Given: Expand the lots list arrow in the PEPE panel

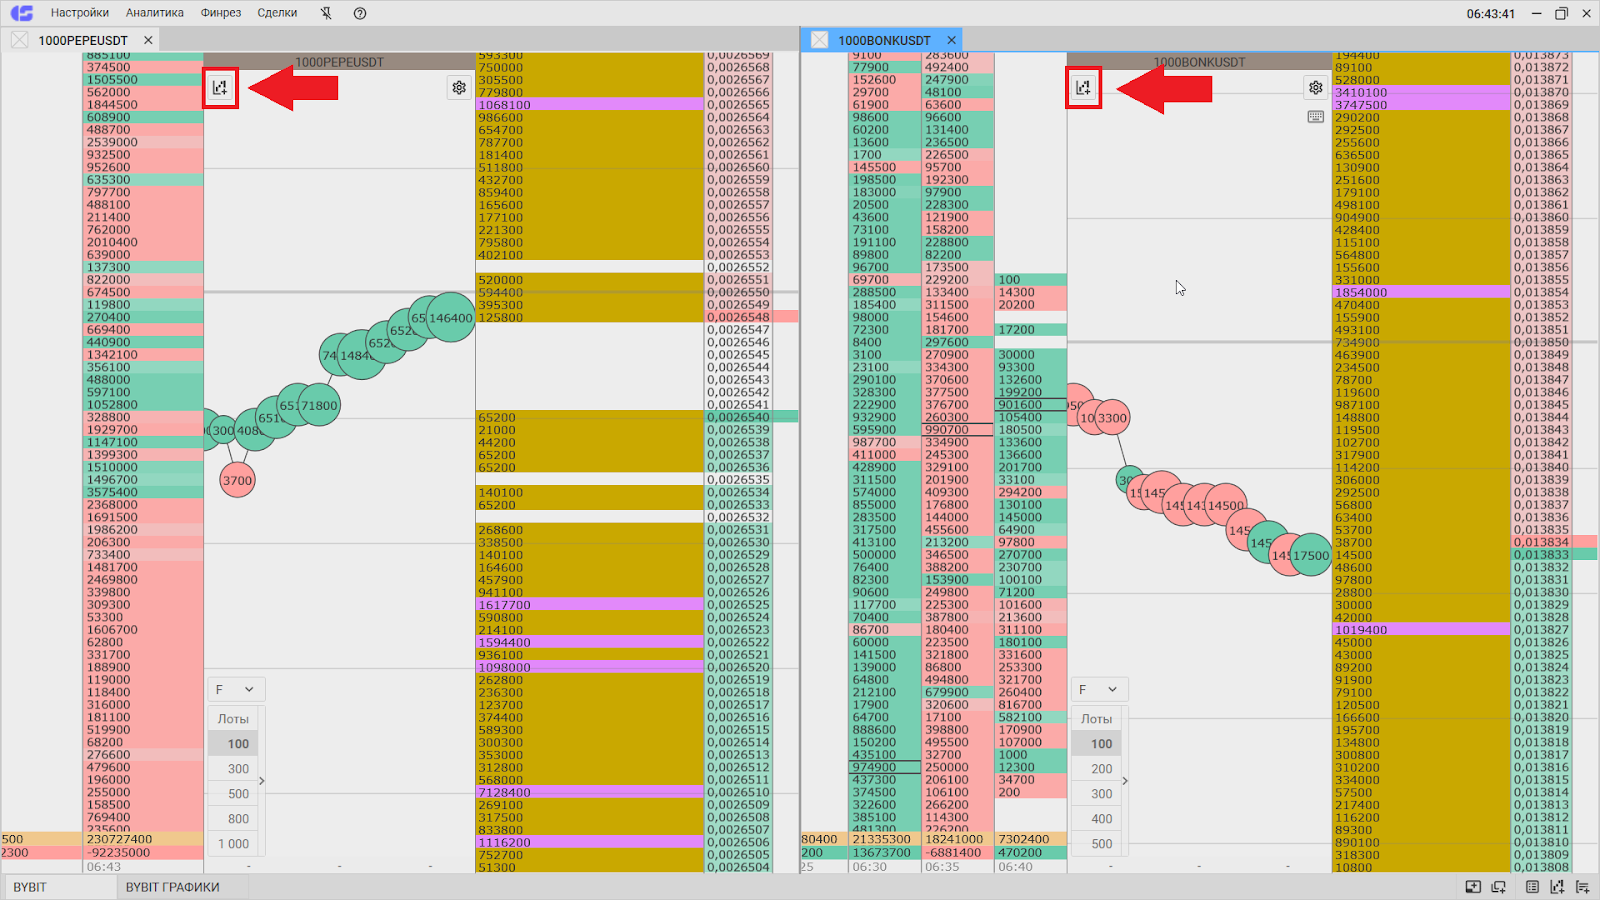Looking at the screenshot, I should point(262,781).
